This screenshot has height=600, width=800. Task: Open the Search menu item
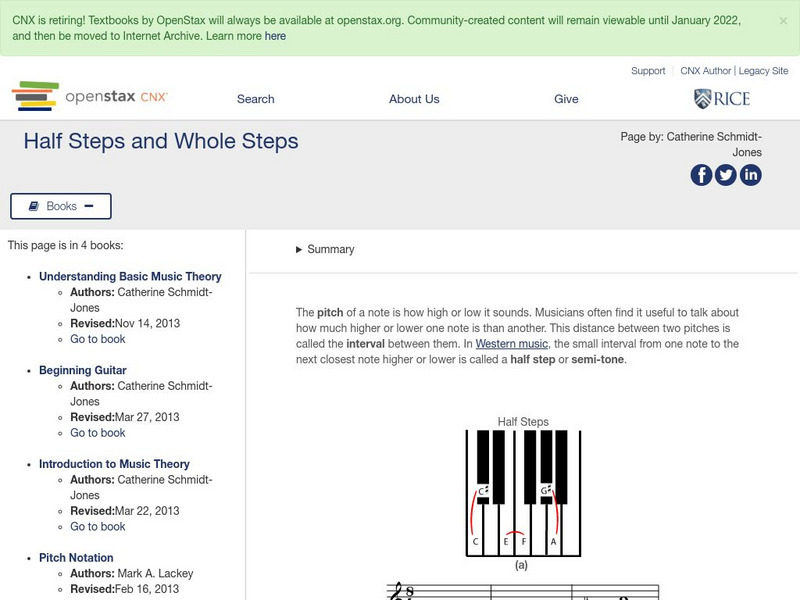[255, 99]
